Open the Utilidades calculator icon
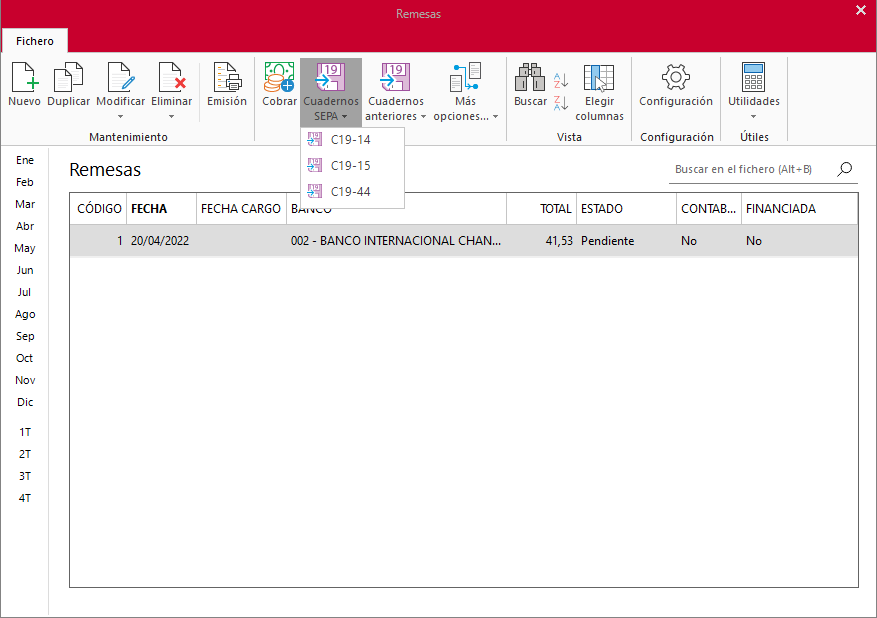The height and width of the screenshot is (618, 877). [x=753, y=77]
